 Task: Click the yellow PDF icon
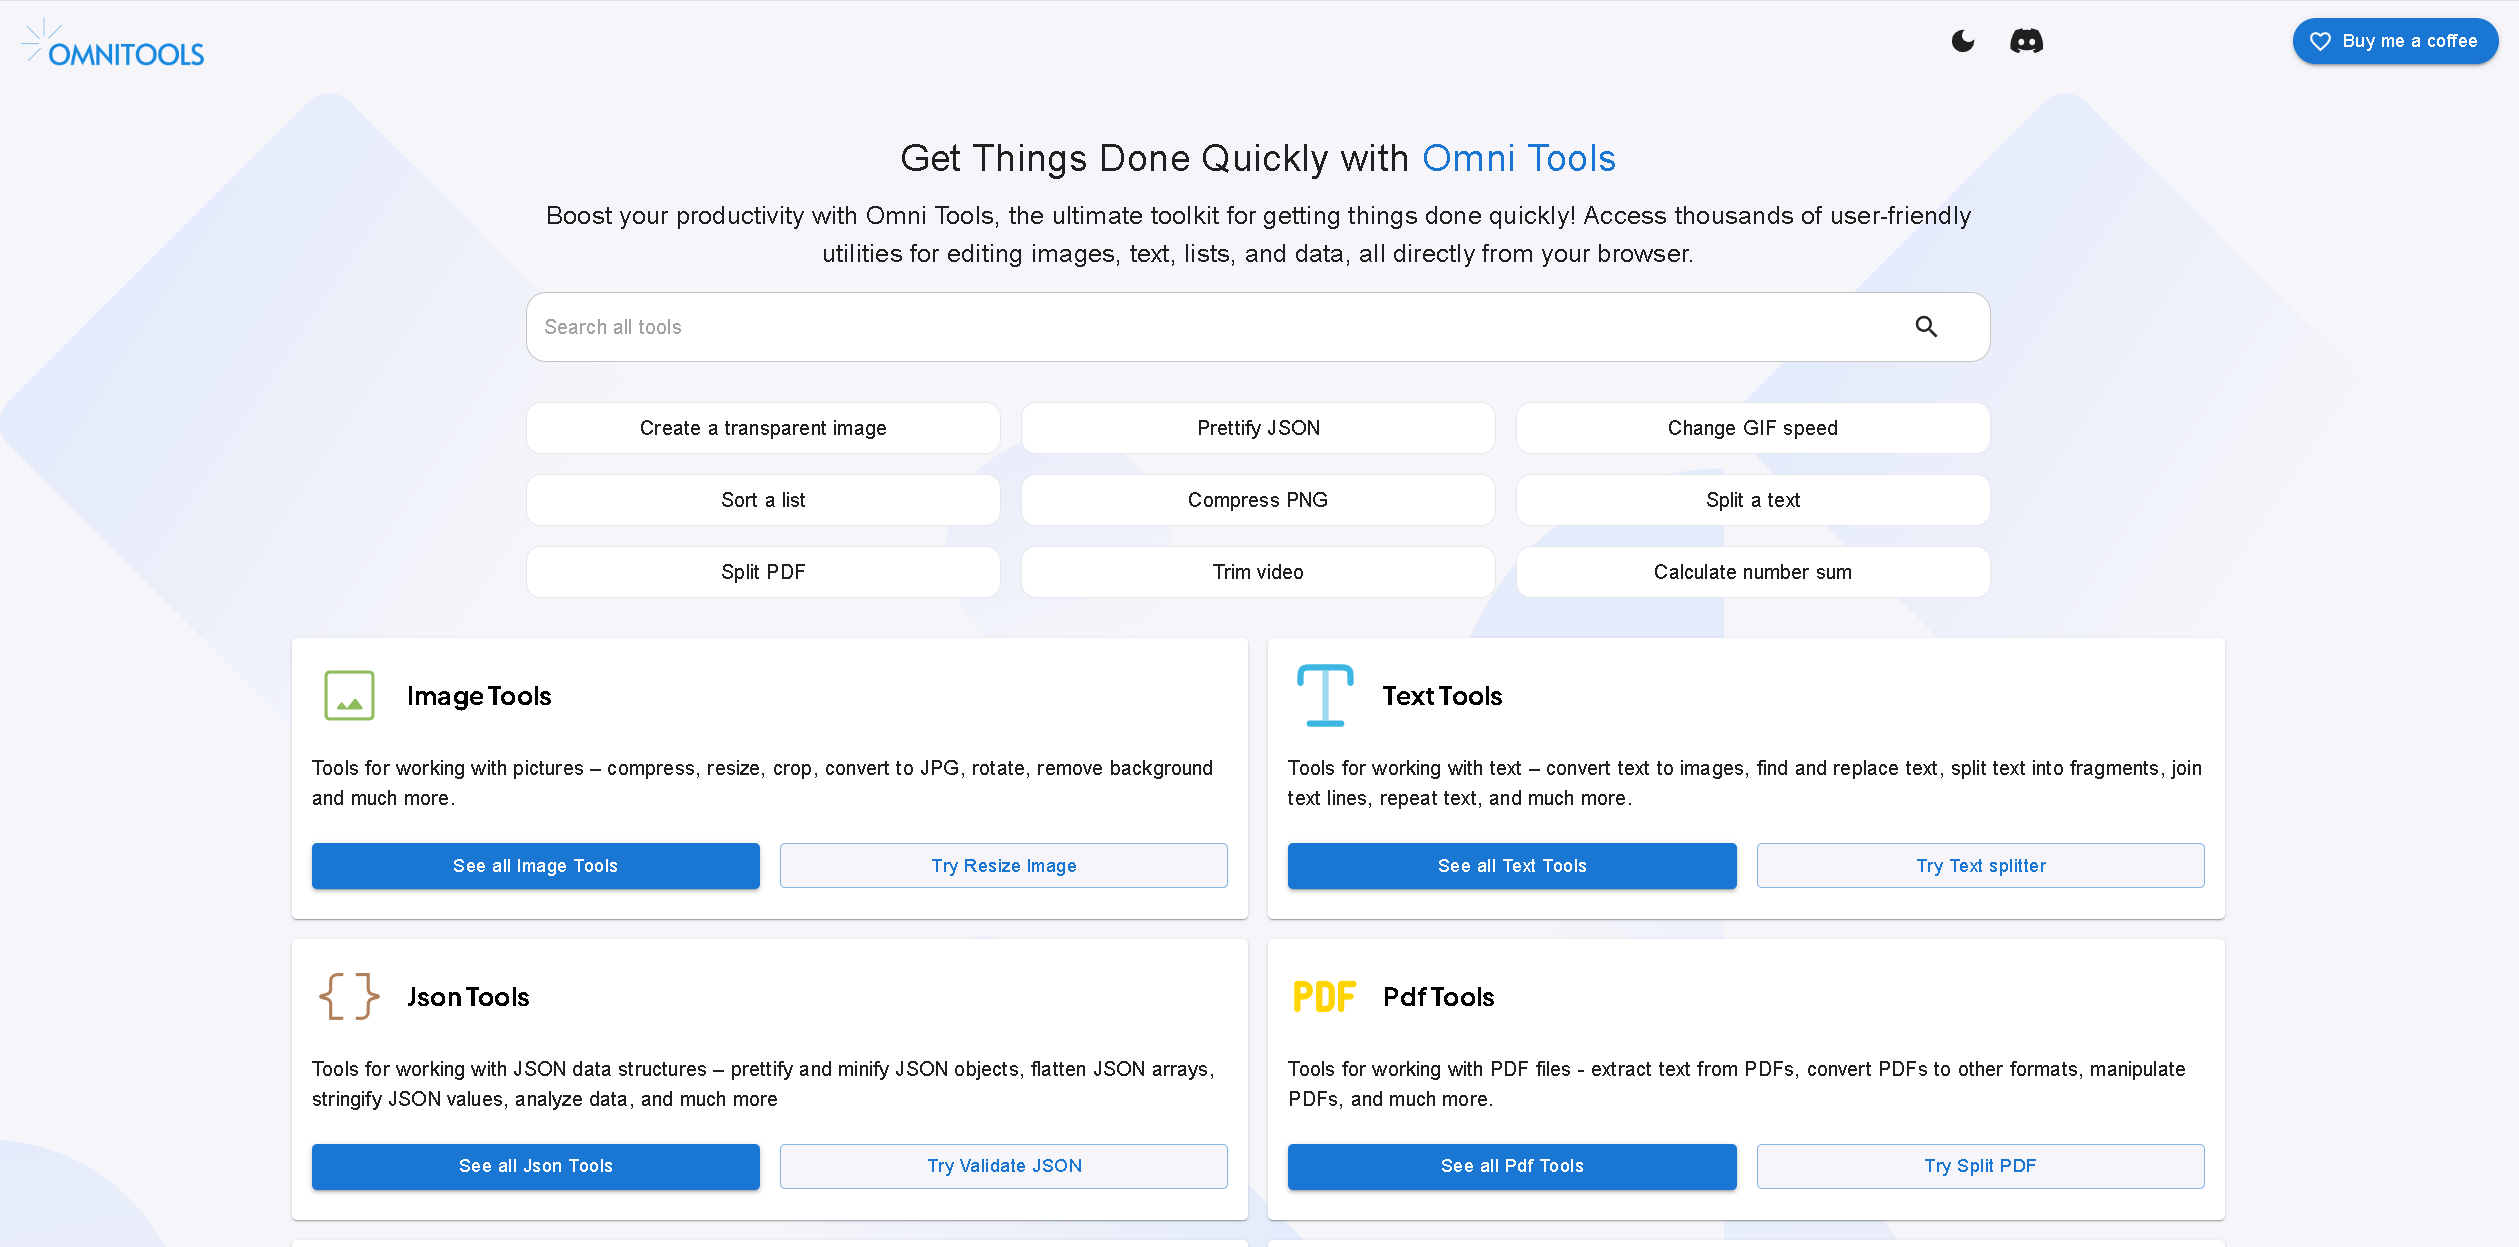click(1324, 997)
